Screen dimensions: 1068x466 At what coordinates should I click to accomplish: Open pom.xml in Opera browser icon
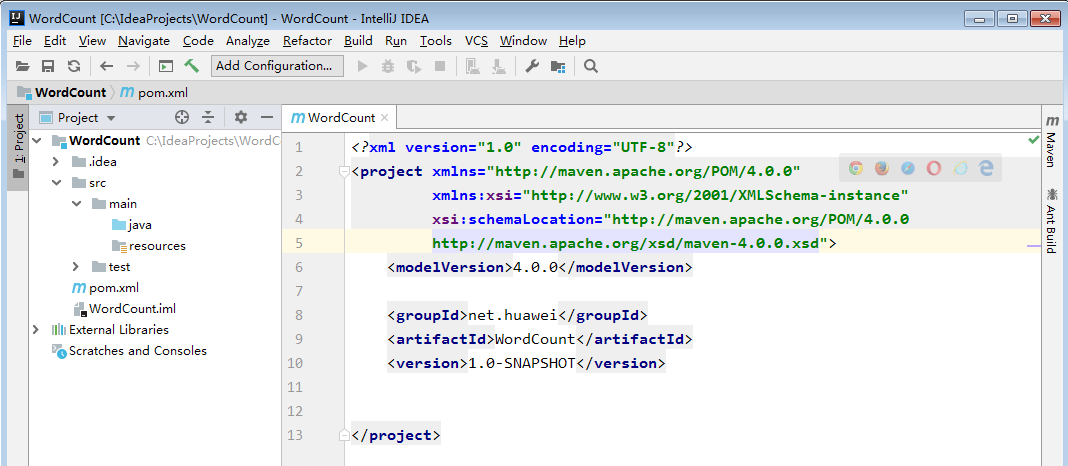click(934, 168)
